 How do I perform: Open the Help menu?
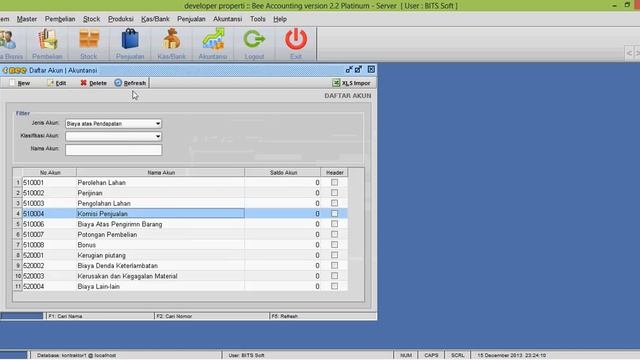click(280, 19)
